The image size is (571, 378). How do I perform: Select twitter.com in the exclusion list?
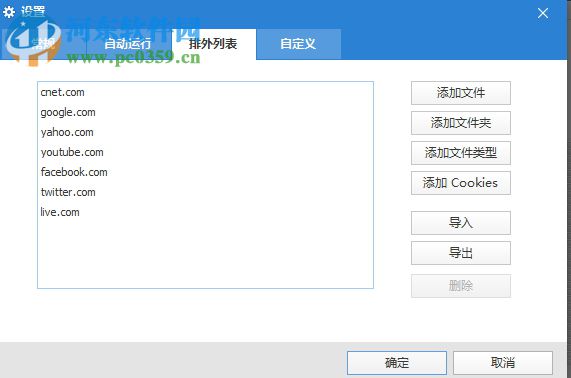(x=205, y=192)
